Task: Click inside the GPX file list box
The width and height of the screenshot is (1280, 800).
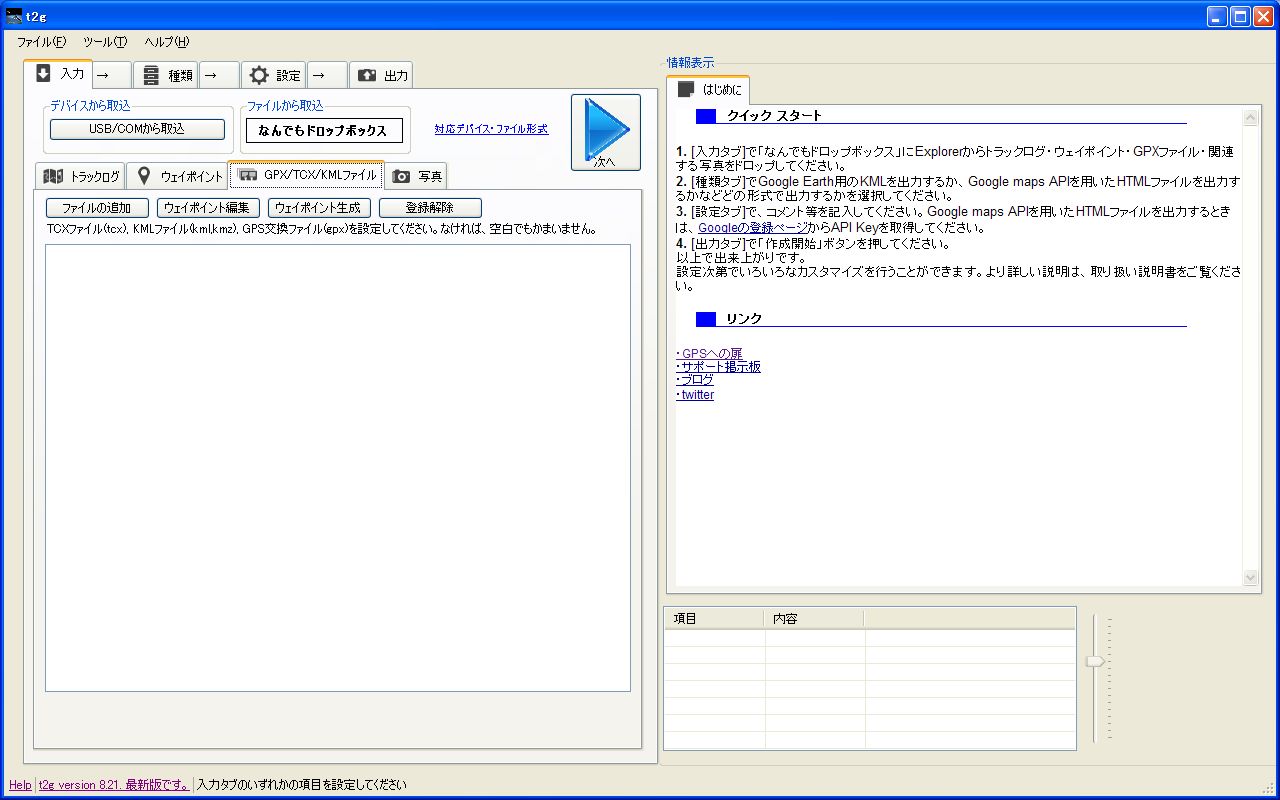Action: coord(338,468)
